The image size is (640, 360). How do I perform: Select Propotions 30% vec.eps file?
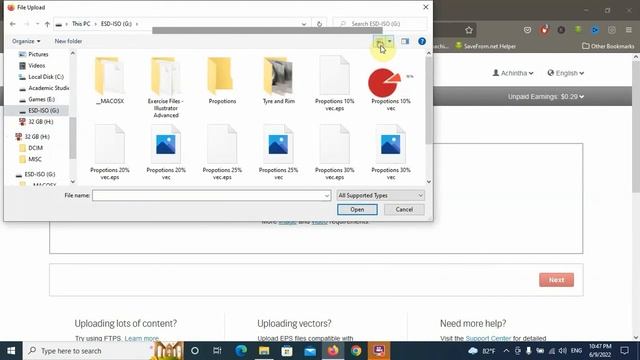pyautogui.click(x=334, y=152)
